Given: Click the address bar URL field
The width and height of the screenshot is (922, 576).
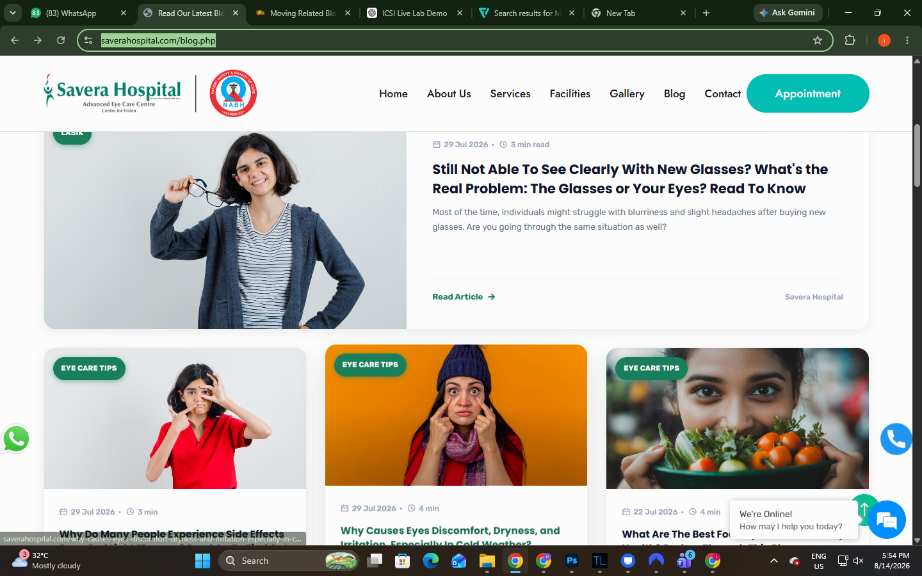Looking at the screenshot, I should (453, 41).
